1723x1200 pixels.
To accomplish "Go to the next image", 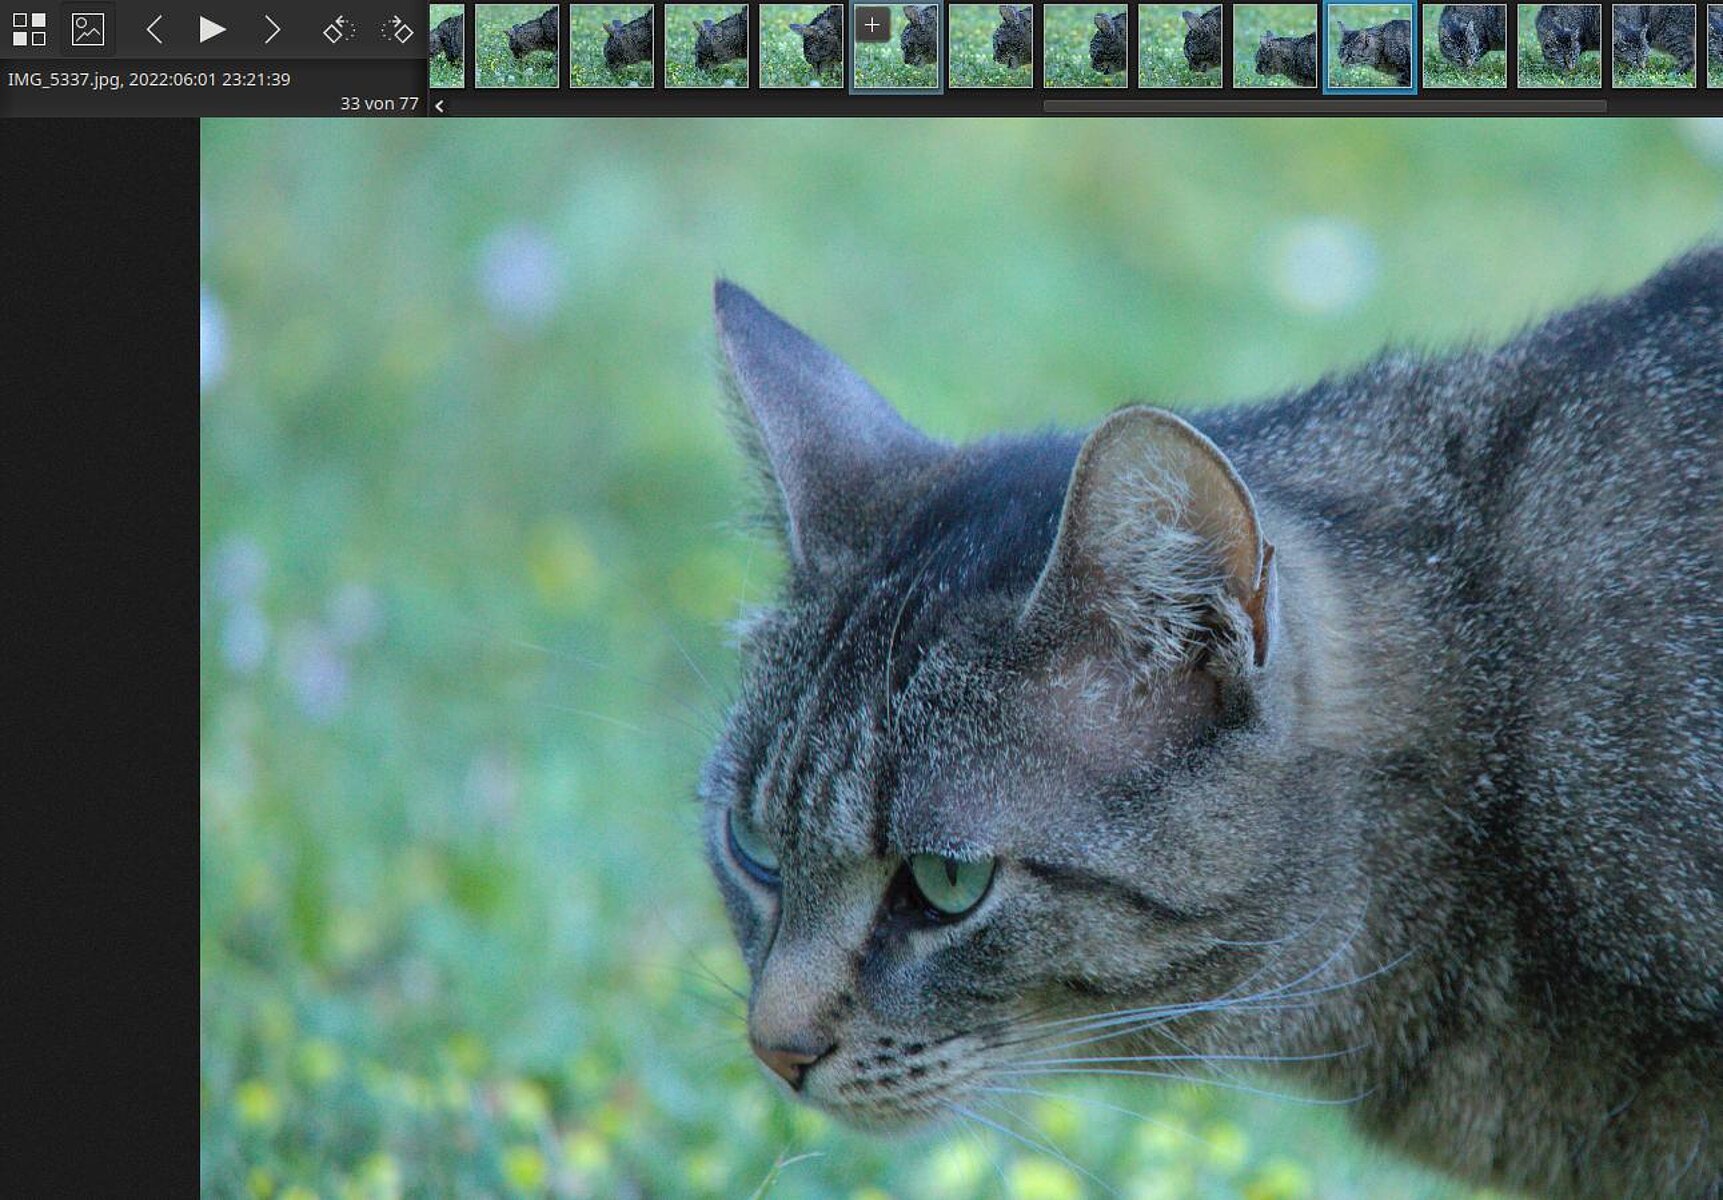I will pyautogui.click(x=271, y=29).
